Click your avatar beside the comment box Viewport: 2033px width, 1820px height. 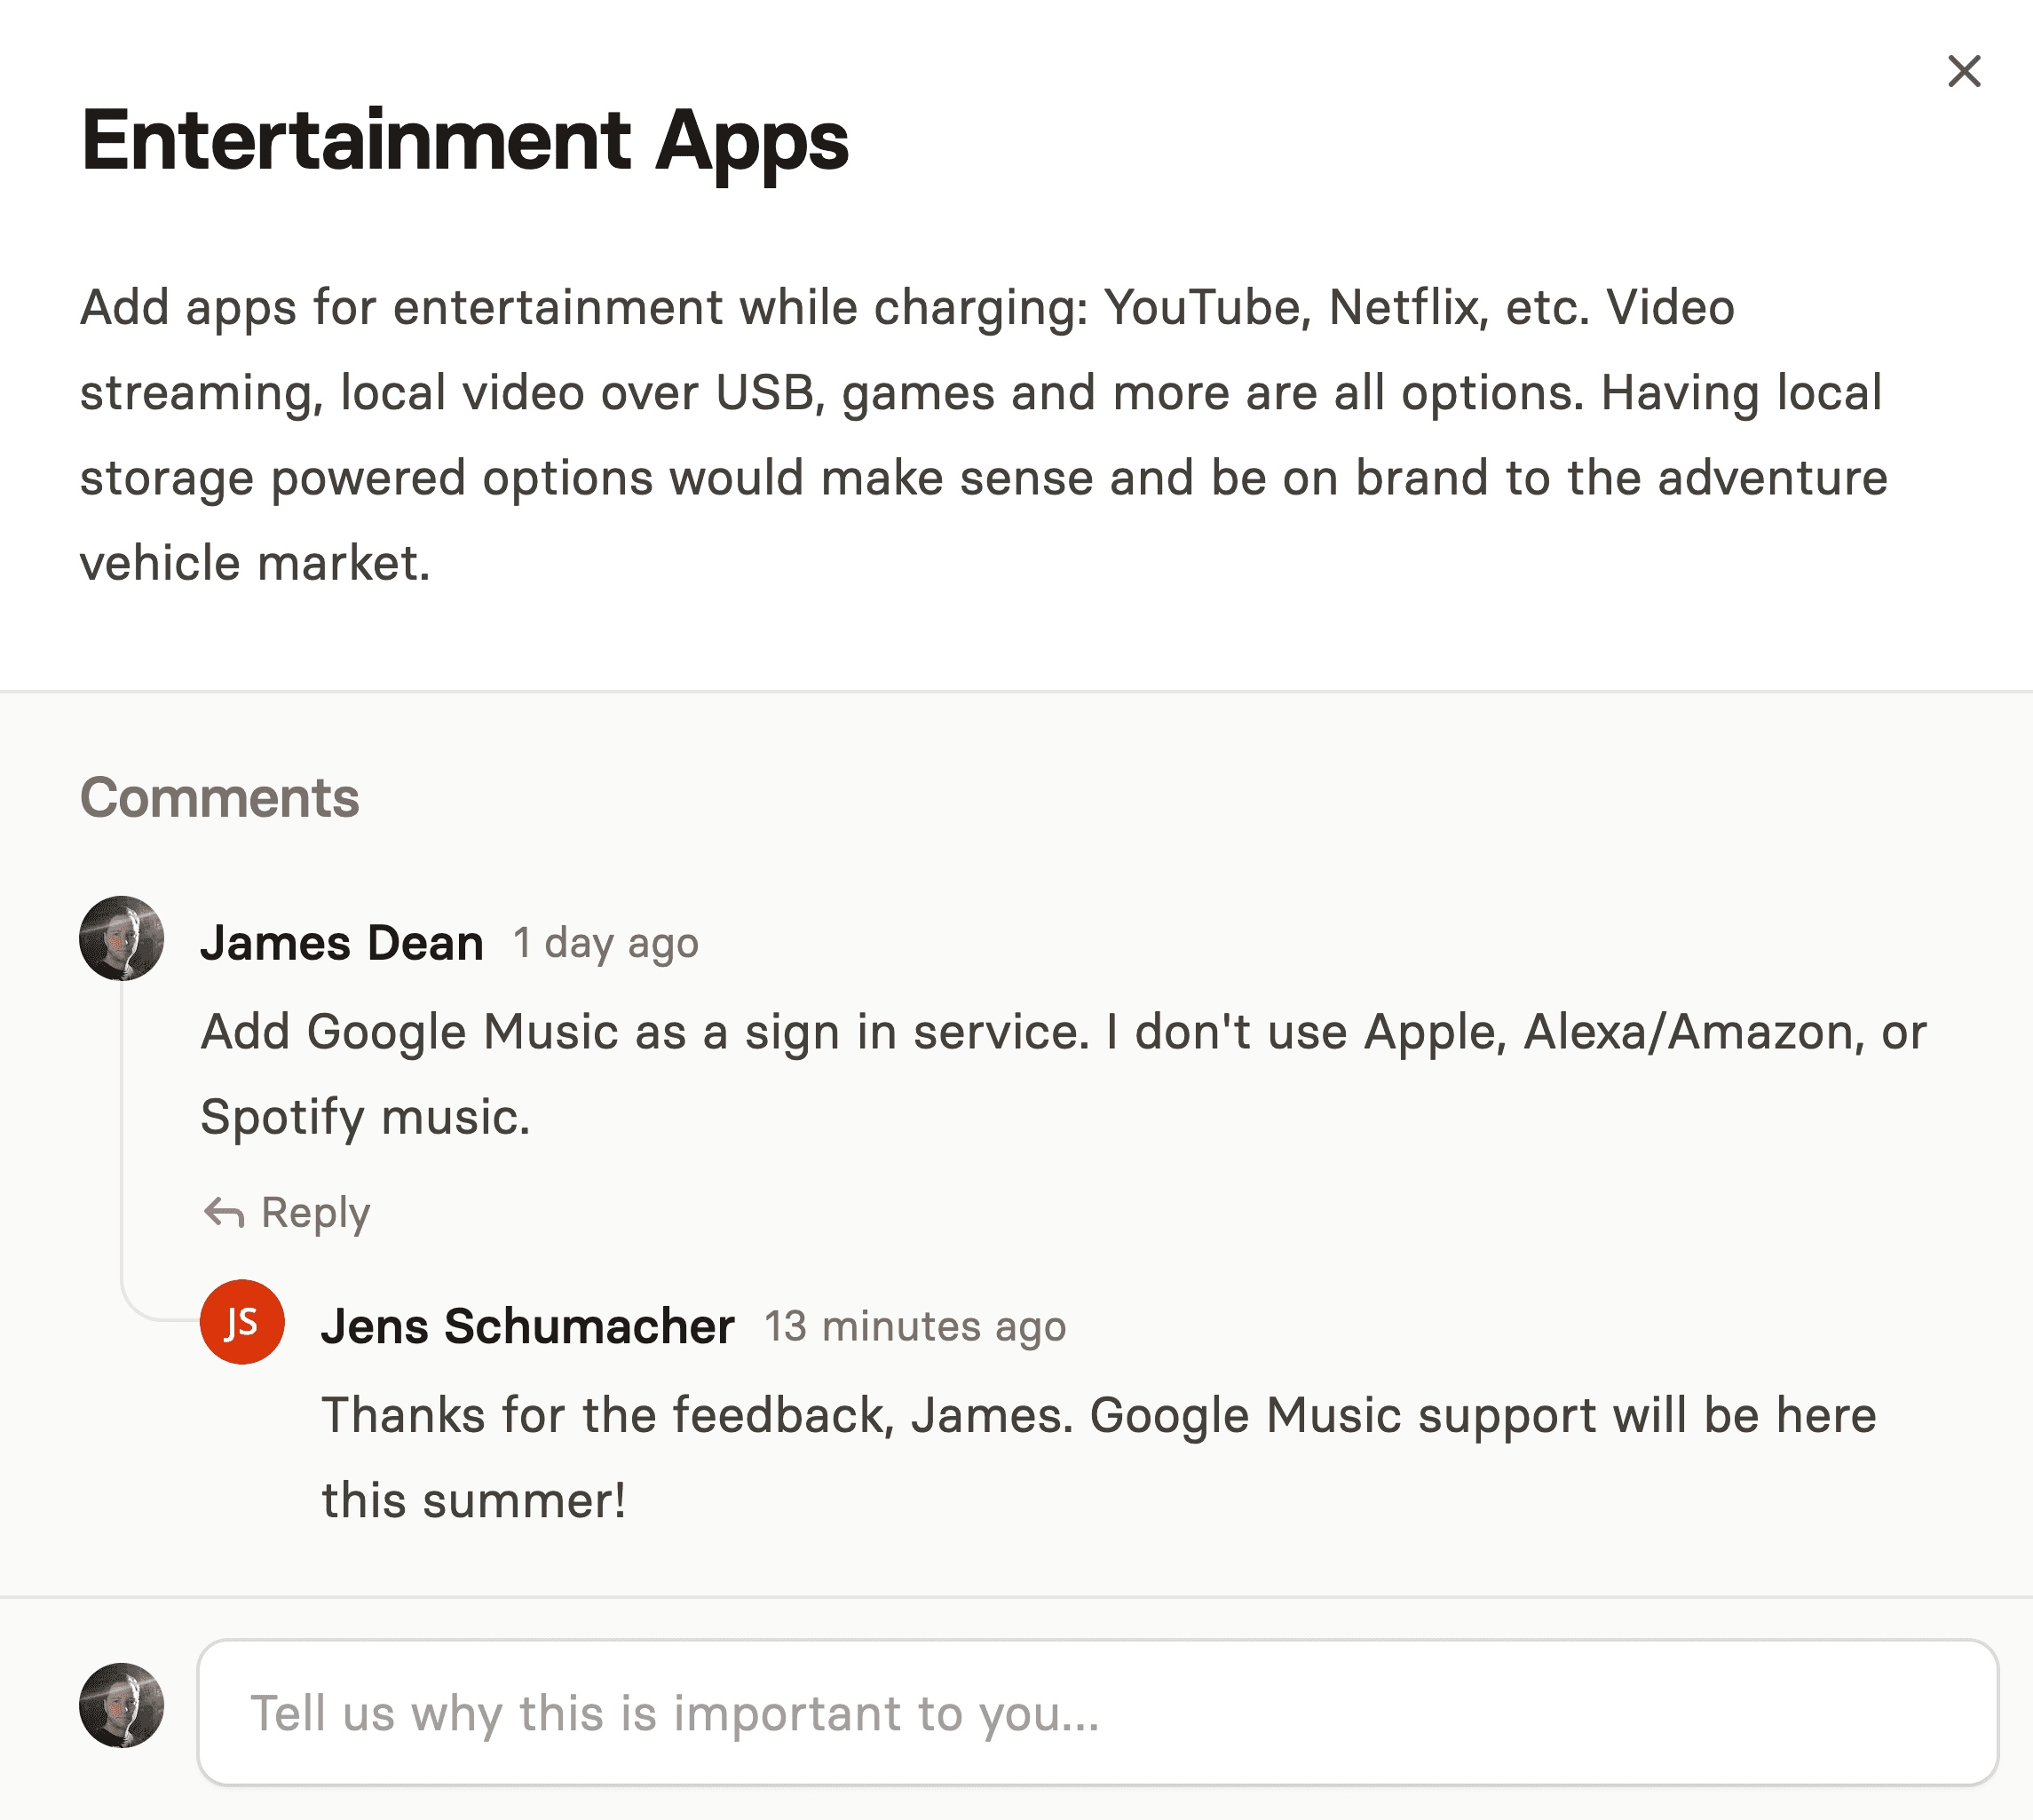[x=122, y=1706]
